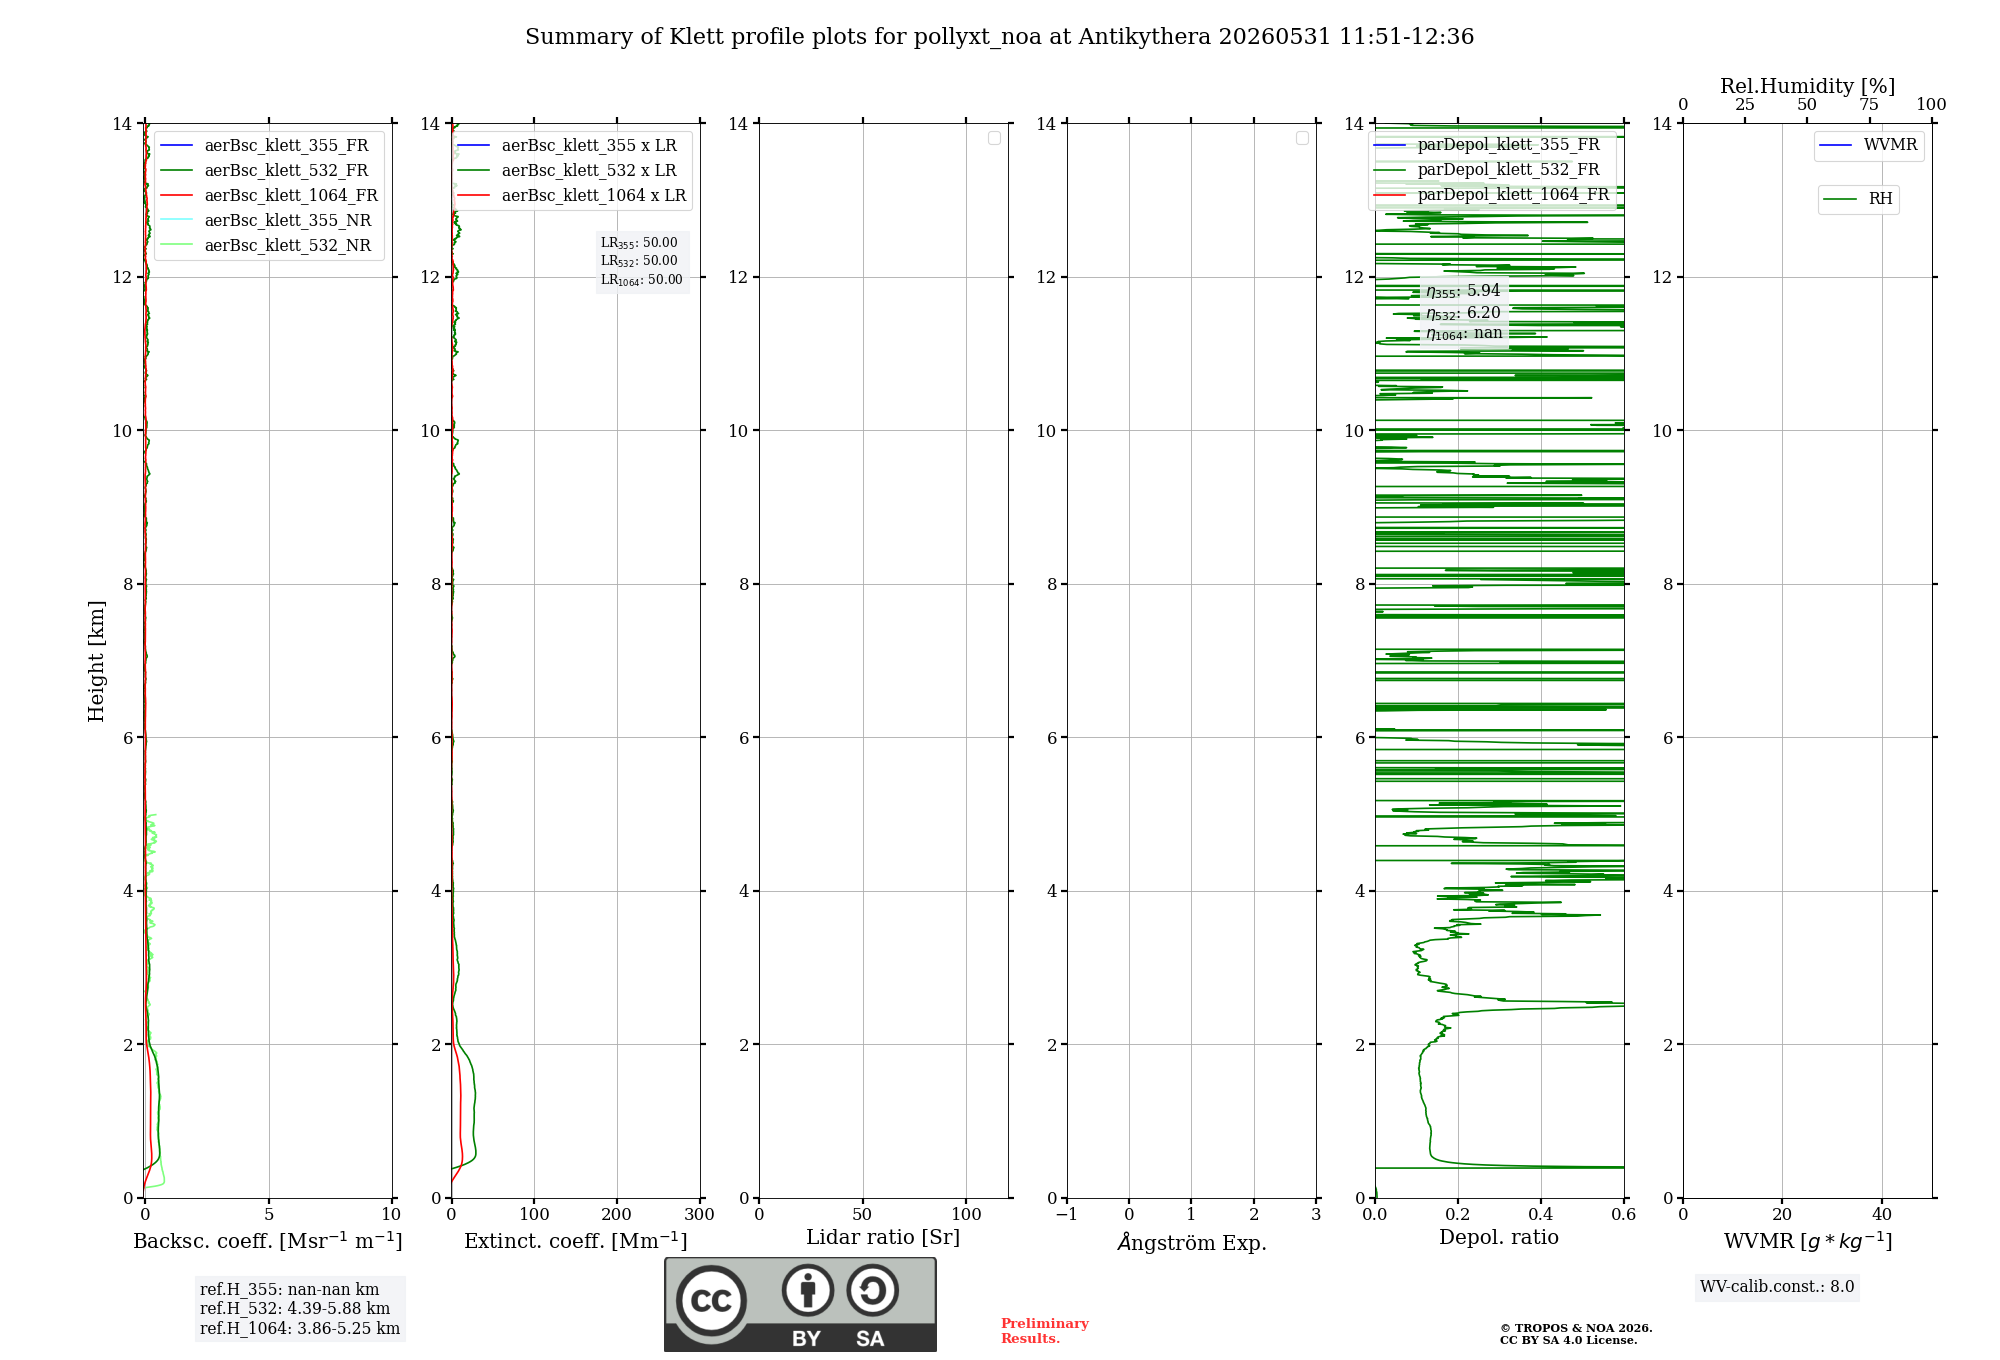
Task: Click the aerBsc_klett_355_NR legend entry
Action: [266, 221]
